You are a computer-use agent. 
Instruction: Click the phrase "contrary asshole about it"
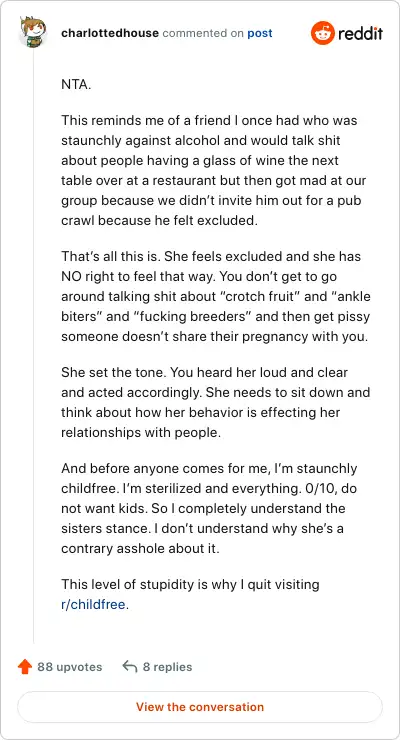pyautogui.click(x=141, y=549)
